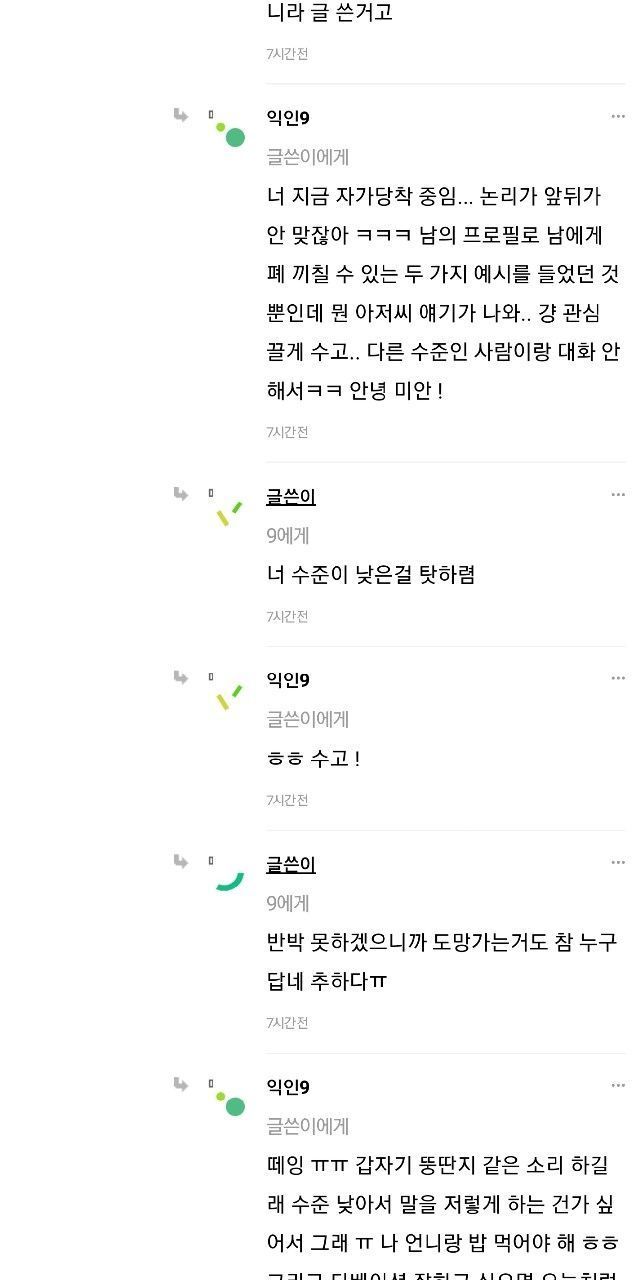Click avatar of the 'ㅎㅎ 수고 !' commenter
640x1280 pixels.
[x=229, y=696]
